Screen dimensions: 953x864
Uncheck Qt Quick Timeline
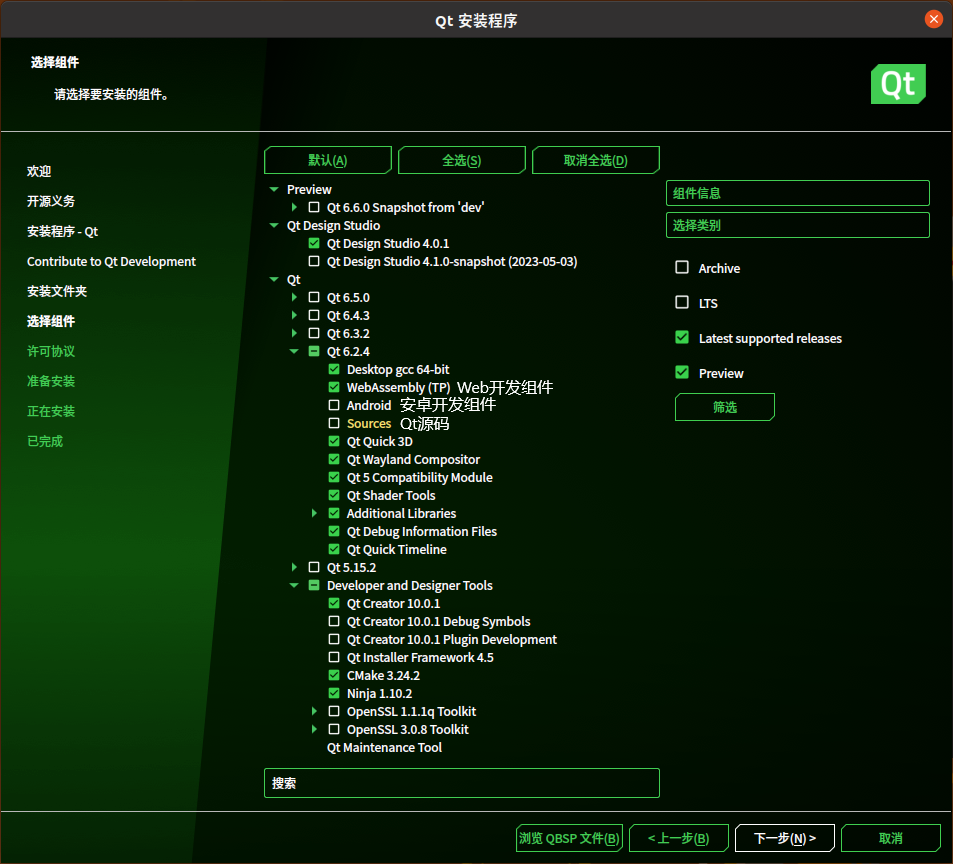point(334,549)
